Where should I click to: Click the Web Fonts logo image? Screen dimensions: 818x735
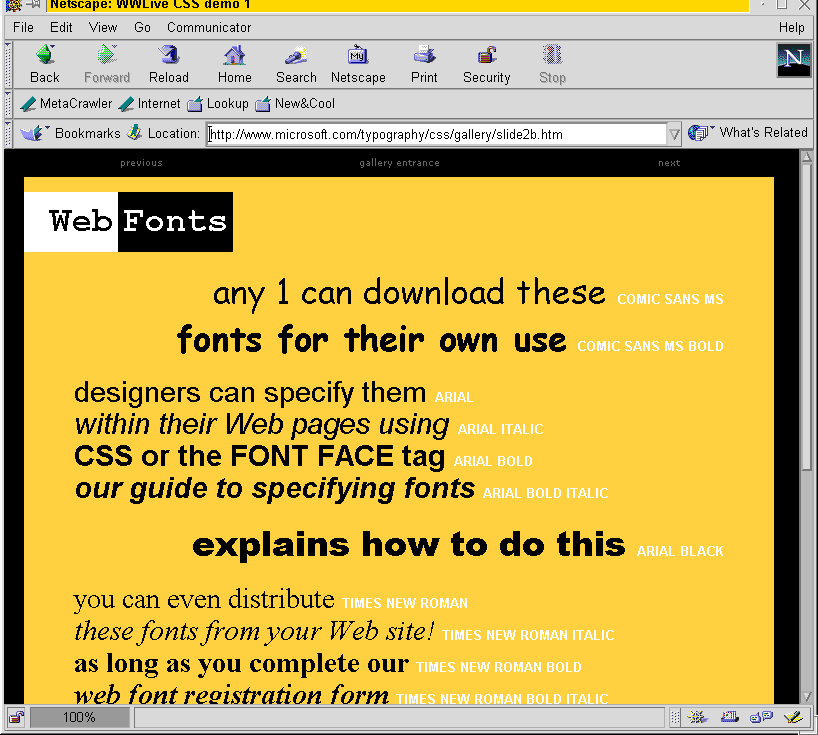[x=128, y=222]
